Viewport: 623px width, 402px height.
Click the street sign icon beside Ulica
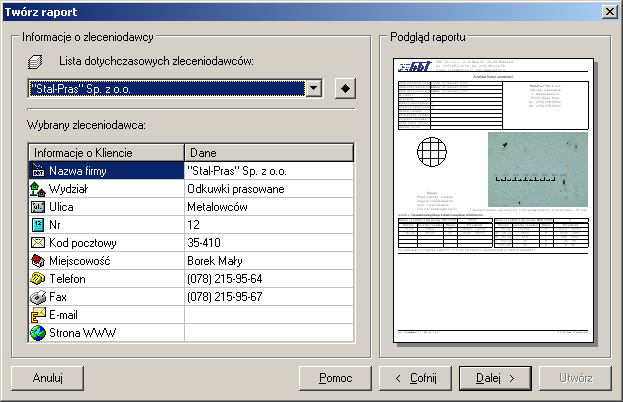[x=38, y=207]
